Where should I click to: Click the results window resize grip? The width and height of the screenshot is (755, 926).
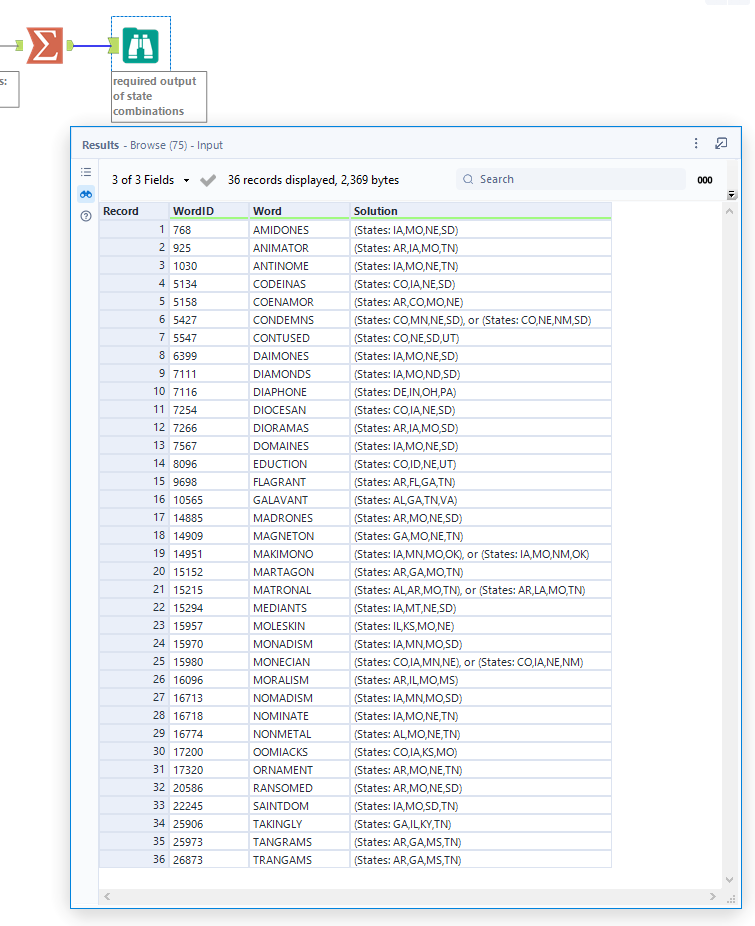tap(731, 898)
